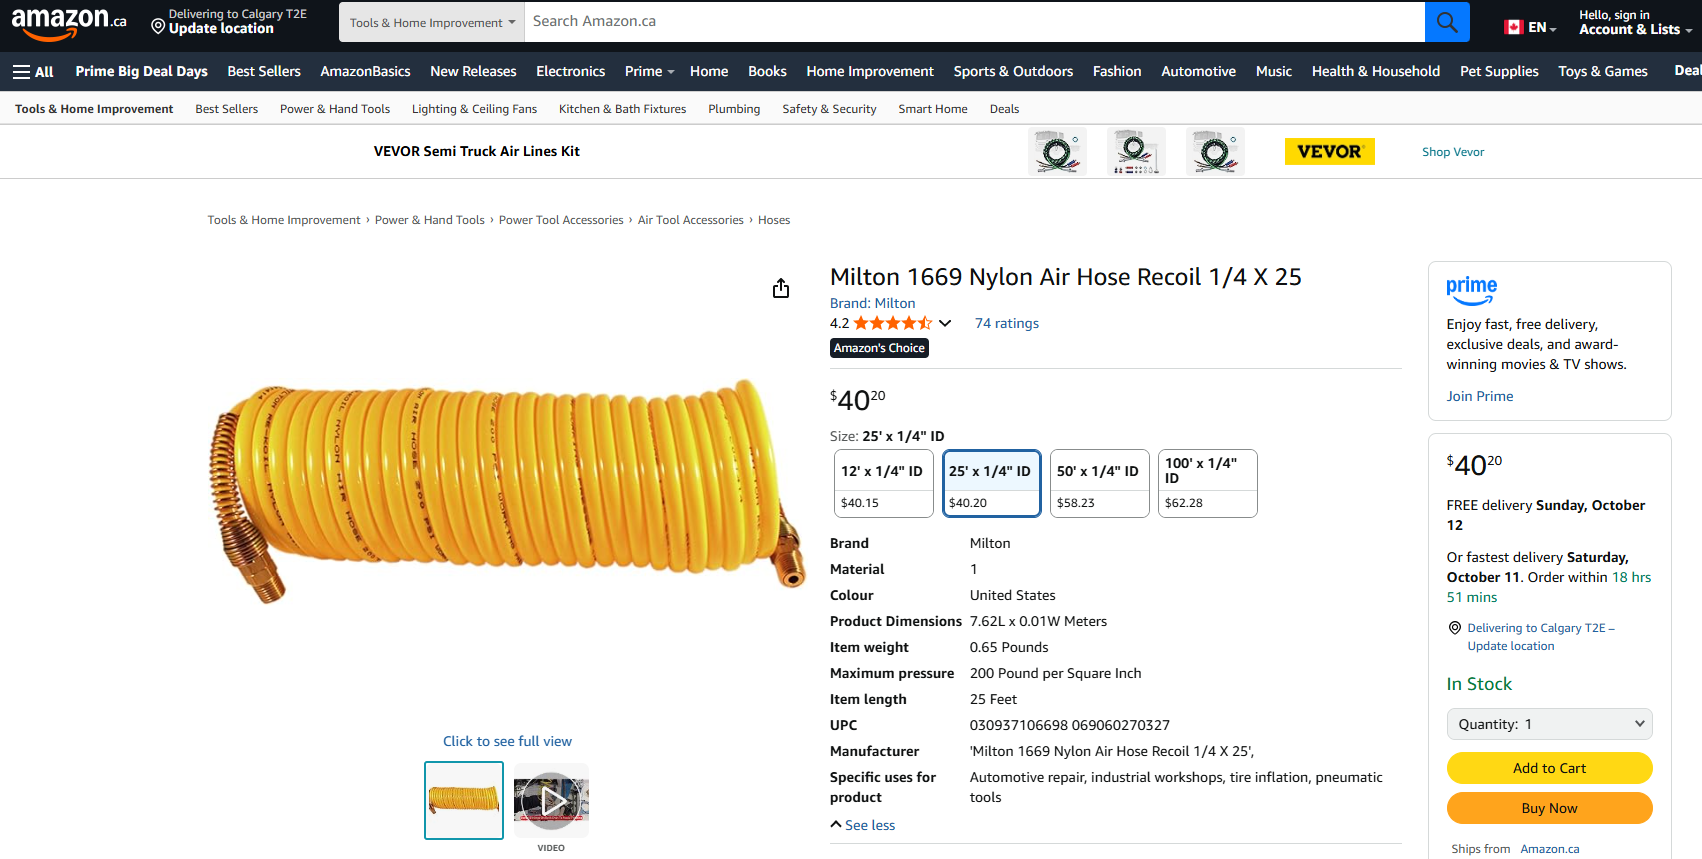Open Toys & Games

coord(1603,71)
